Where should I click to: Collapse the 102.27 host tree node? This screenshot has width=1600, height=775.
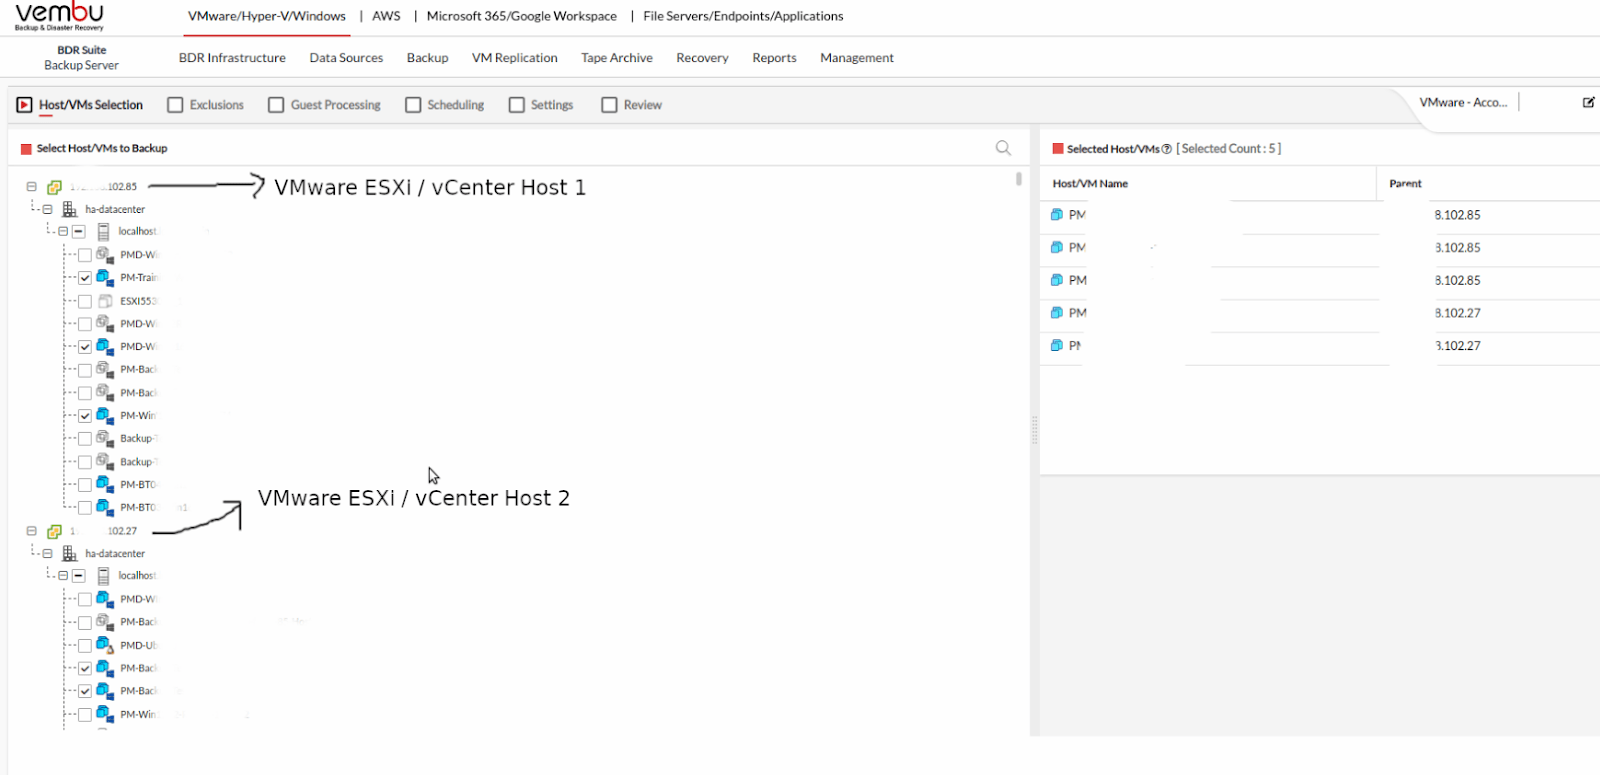pos(31,531)
